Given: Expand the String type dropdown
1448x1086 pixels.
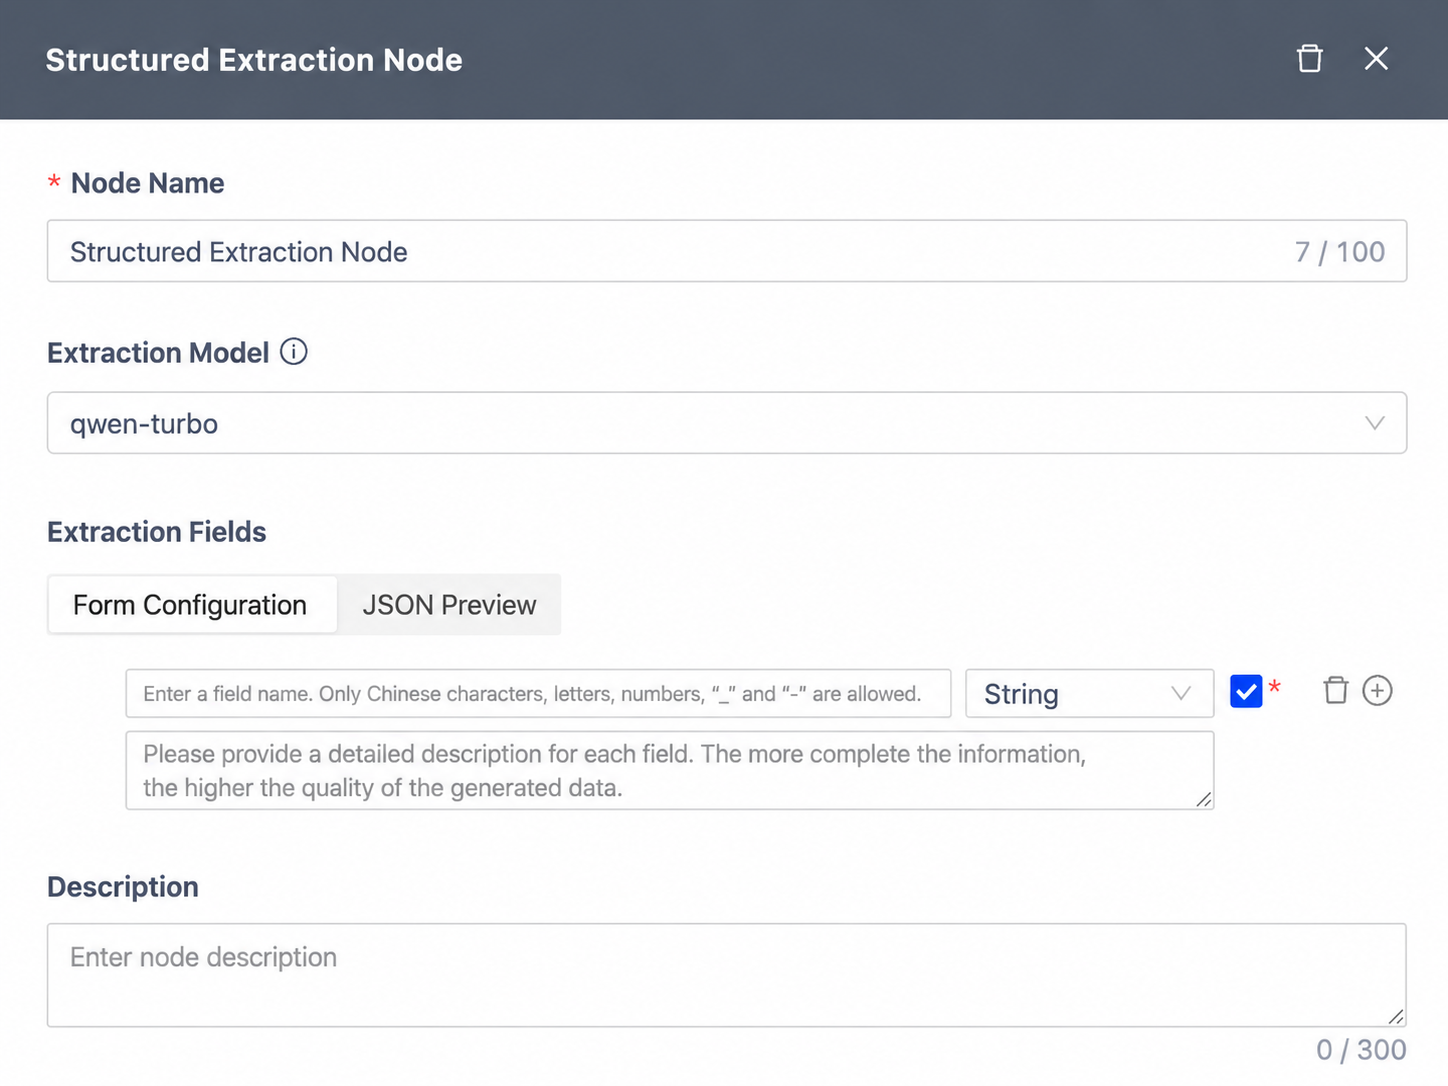Looking at the screenshot, I should pyautogui.click(x=1089, y=694).
